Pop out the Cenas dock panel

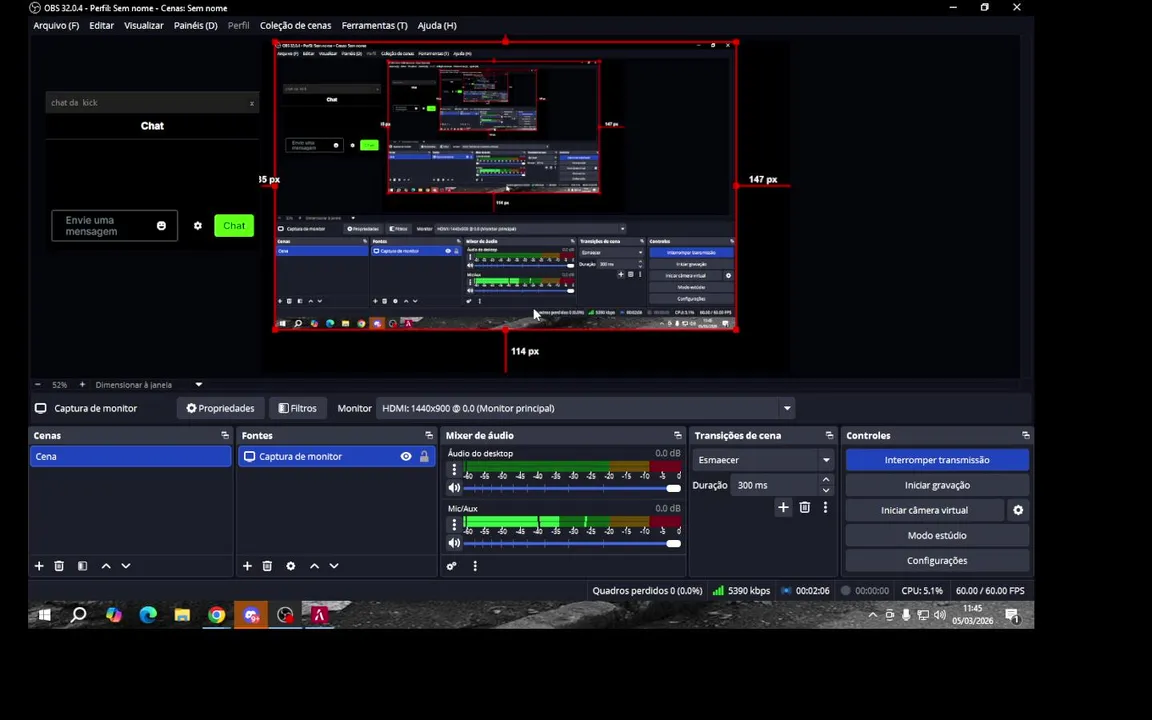(225, 436)
